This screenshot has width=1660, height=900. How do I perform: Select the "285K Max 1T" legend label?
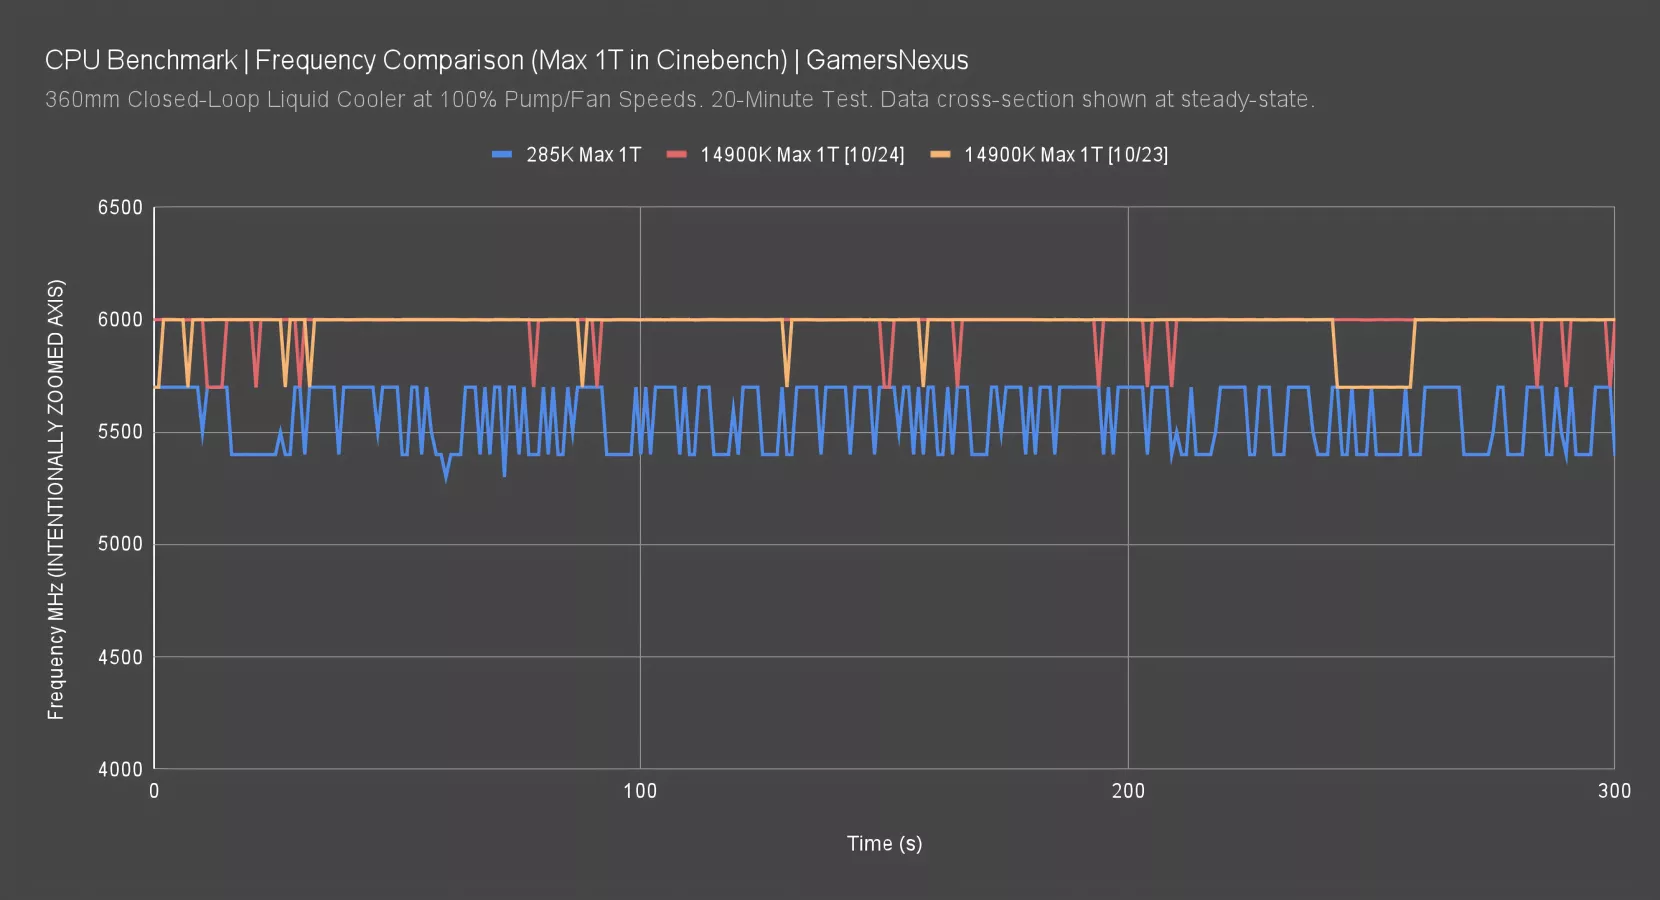[x=583, y=155]
